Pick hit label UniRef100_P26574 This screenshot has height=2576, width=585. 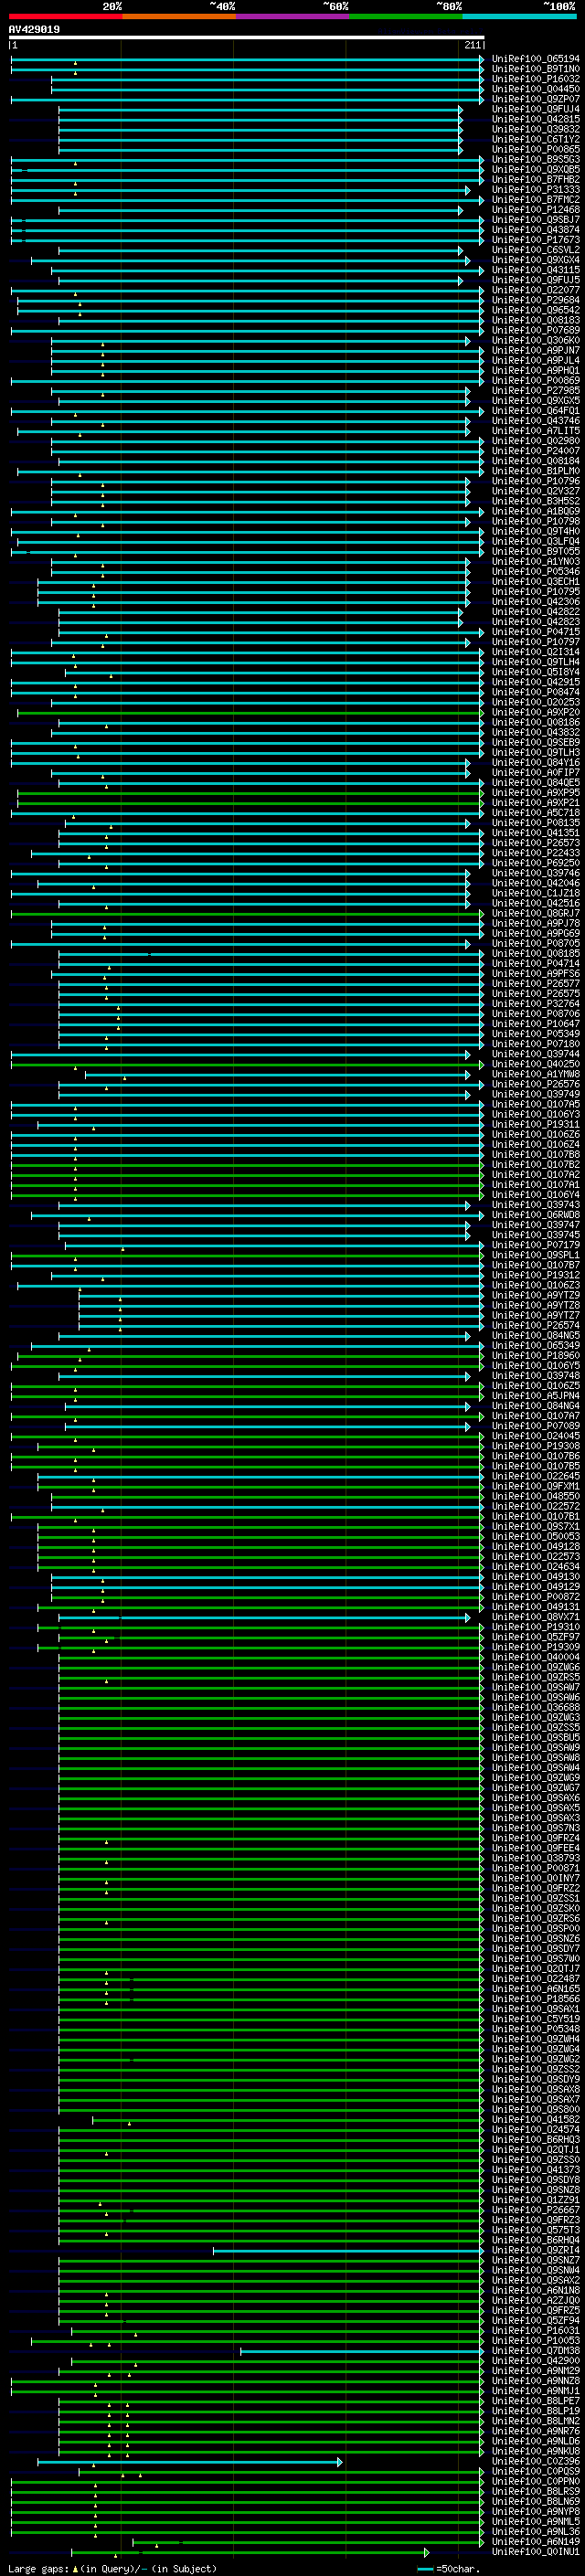tap(536, 1325)
